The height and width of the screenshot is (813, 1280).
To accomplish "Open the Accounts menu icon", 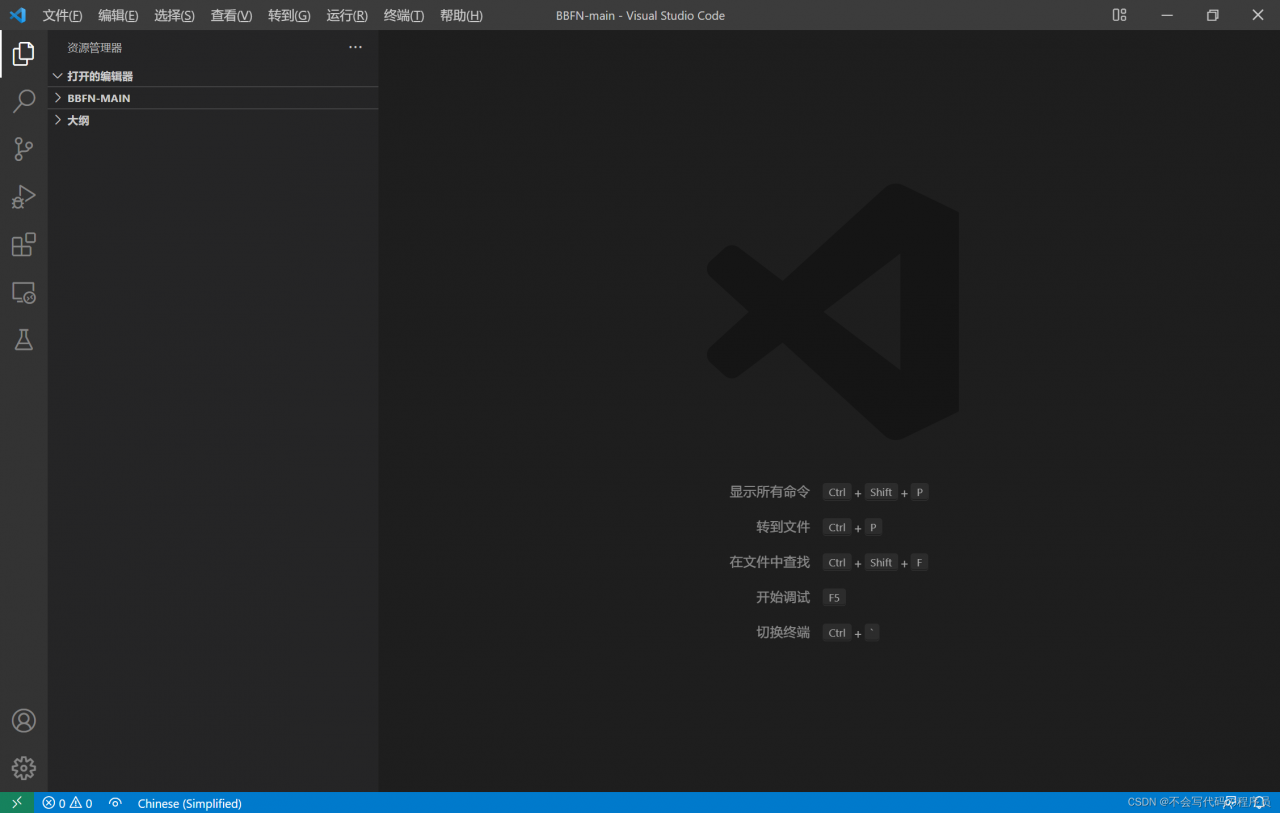I will pyautogui.click(x=24, y=721).
